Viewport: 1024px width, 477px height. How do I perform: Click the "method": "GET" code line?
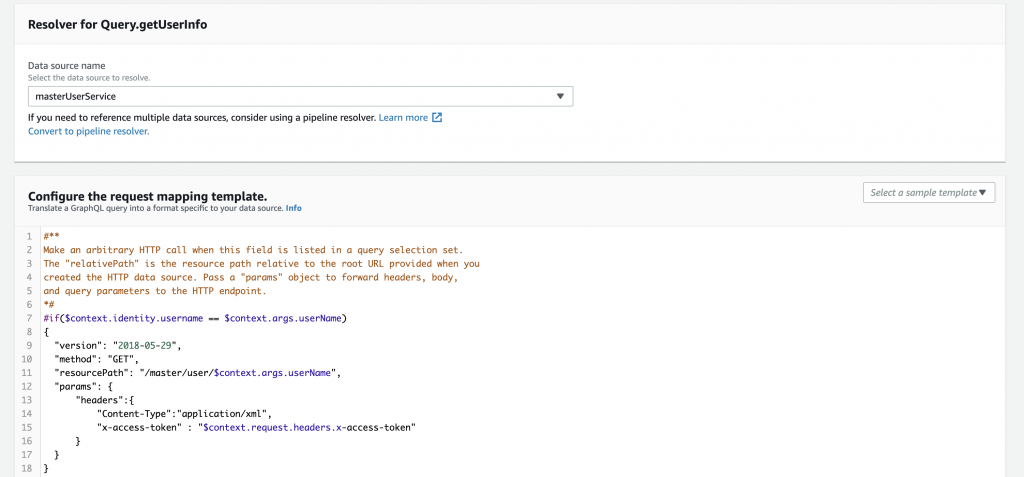[x=97, y=359]
